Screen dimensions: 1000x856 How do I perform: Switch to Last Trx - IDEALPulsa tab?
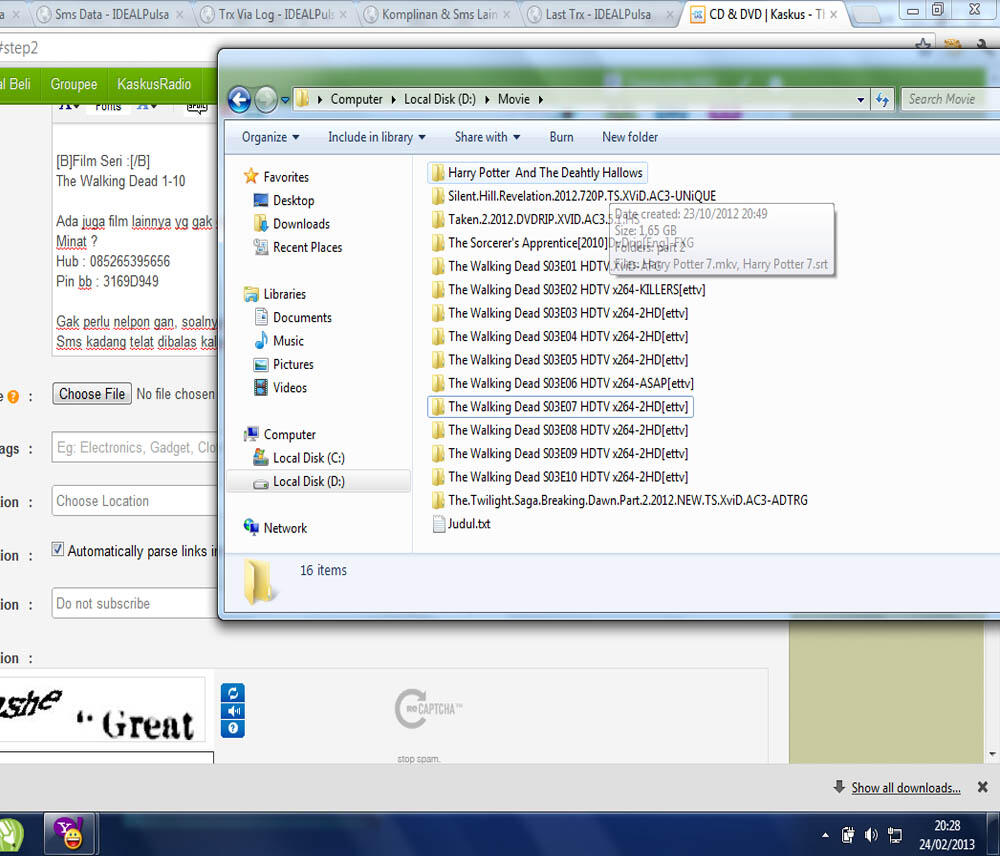(x=598, y=14)
